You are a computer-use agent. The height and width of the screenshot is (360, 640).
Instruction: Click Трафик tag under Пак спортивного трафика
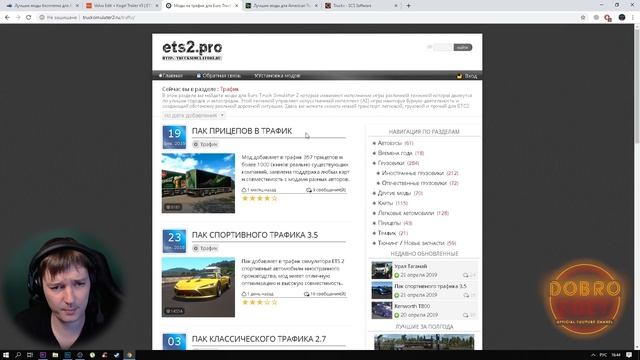coord(205,248)
